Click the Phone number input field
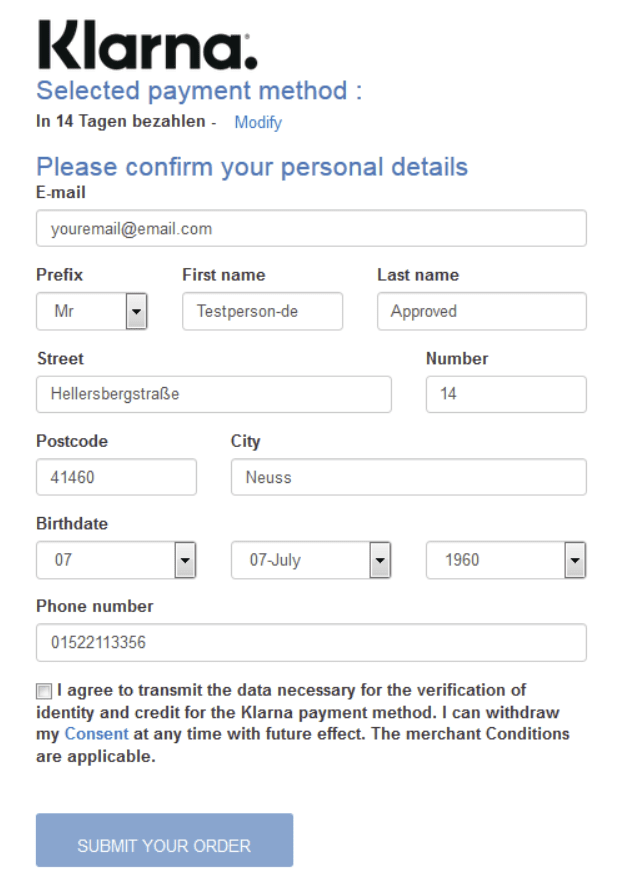 pyautogui.click(x=311, y=642)
